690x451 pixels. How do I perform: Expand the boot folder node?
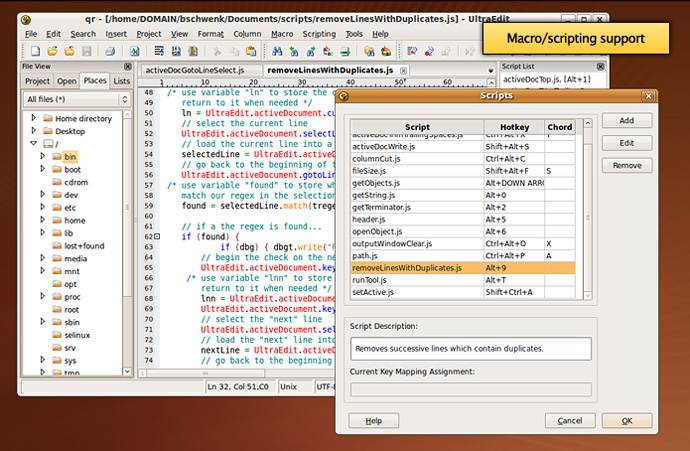(x=43, y=169)
